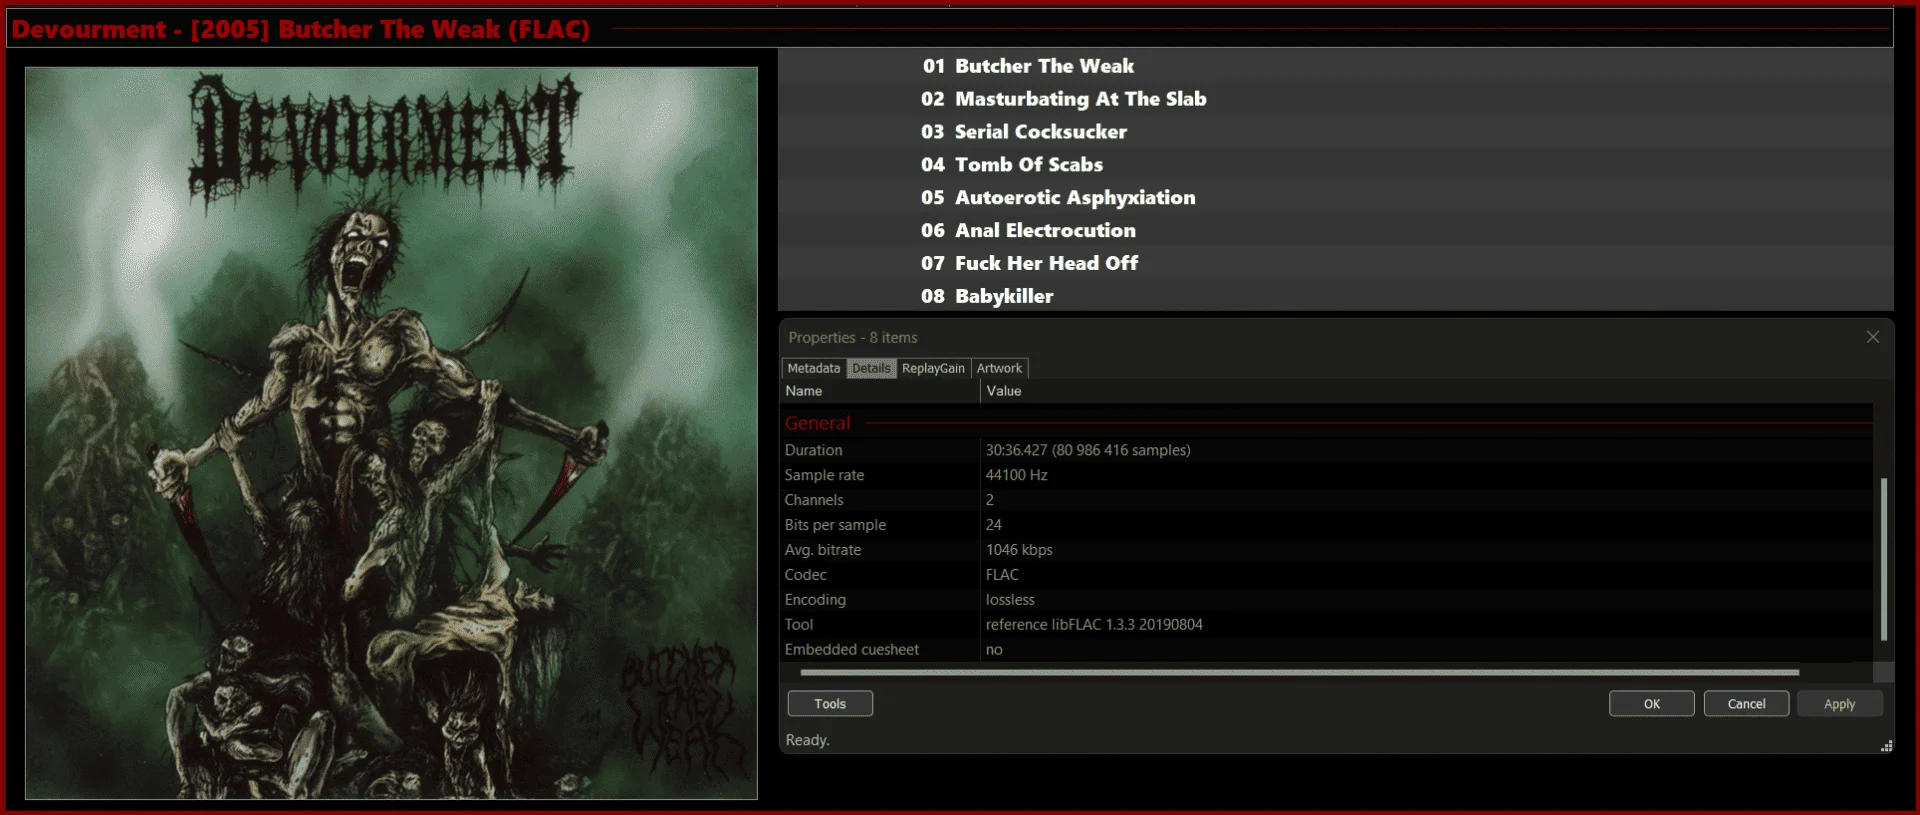Click the Cancel button

tap(1746, 704)
